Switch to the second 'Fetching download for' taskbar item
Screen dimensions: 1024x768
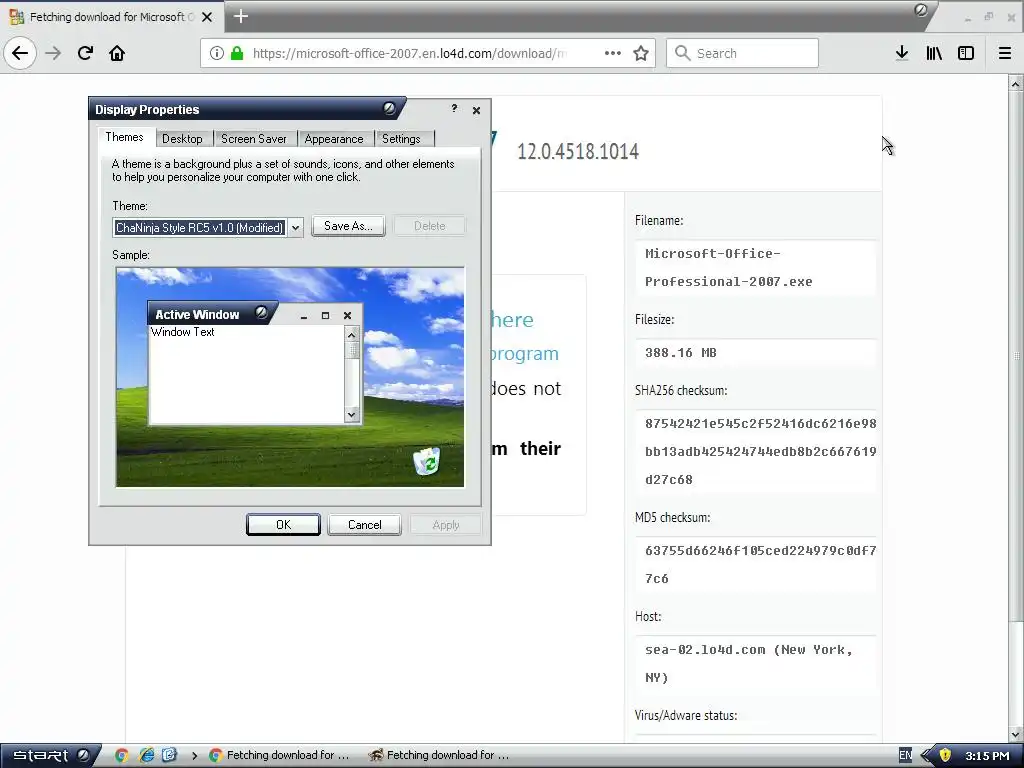click(439, 756)
